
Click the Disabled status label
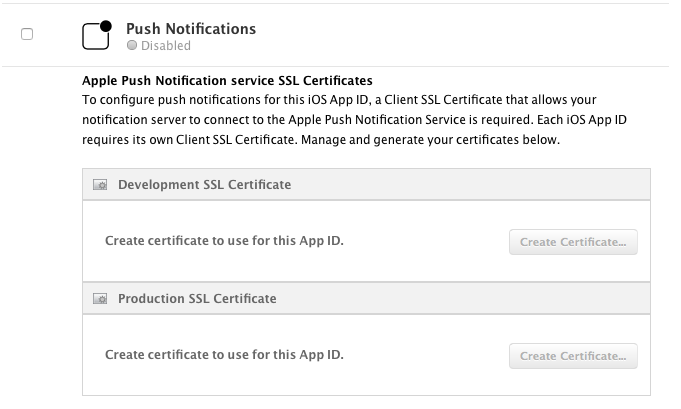(x=166, y=46)
